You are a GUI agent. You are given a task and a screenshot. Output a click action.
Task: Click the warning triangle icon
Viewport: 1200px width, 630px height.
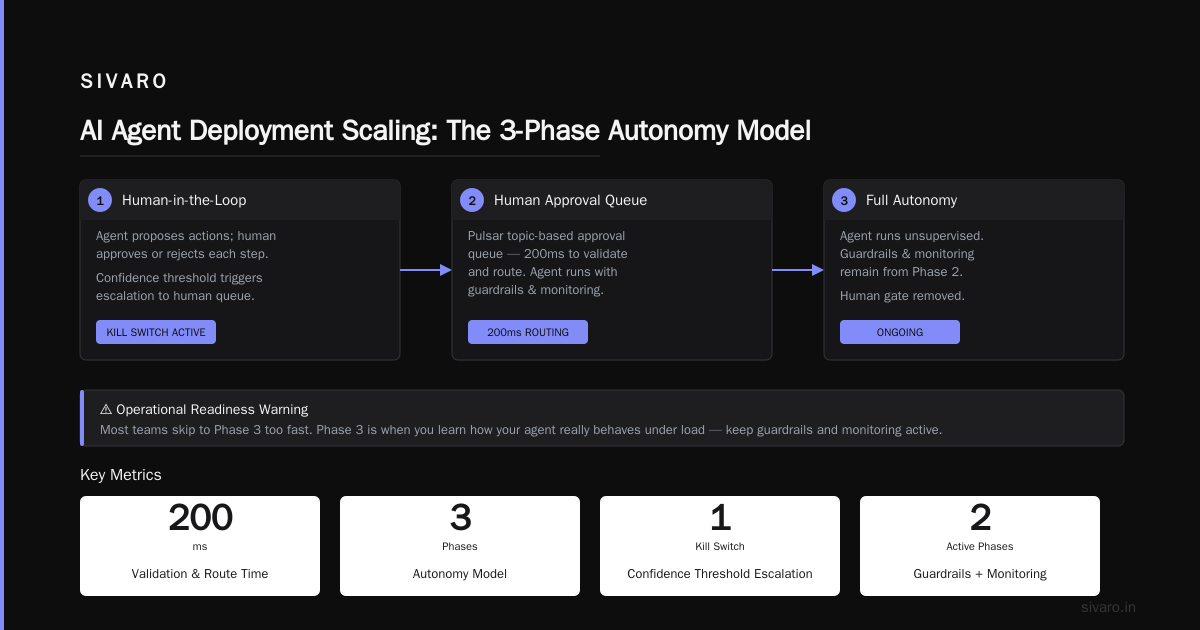pyautogui.click(x=106, y=409)
